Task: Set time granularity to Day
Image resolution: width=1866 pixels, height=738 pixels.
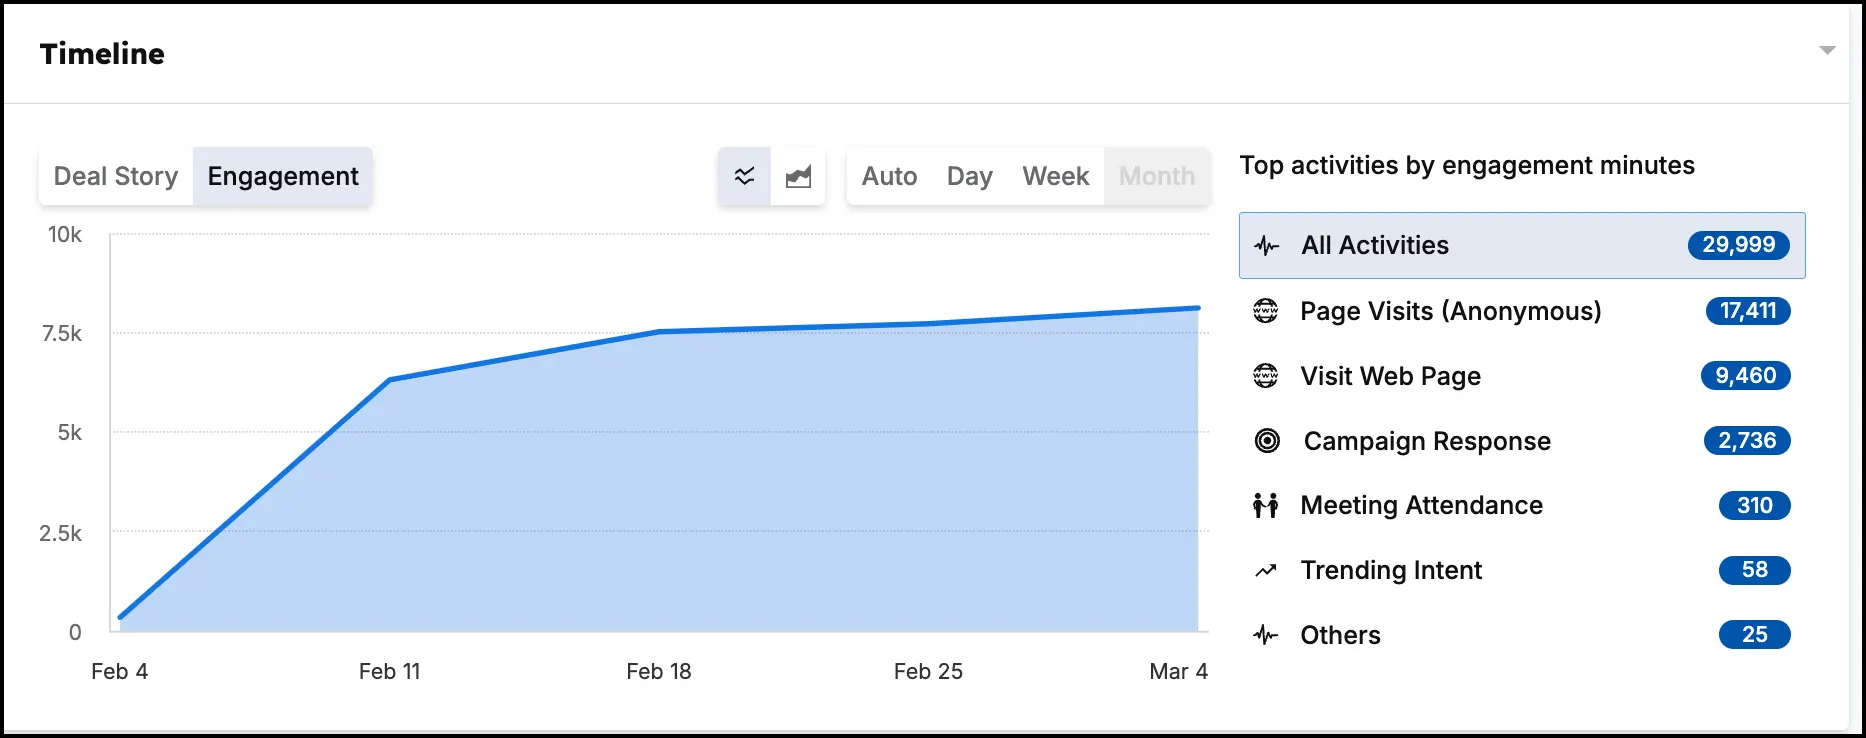Action: click(969, 177)
